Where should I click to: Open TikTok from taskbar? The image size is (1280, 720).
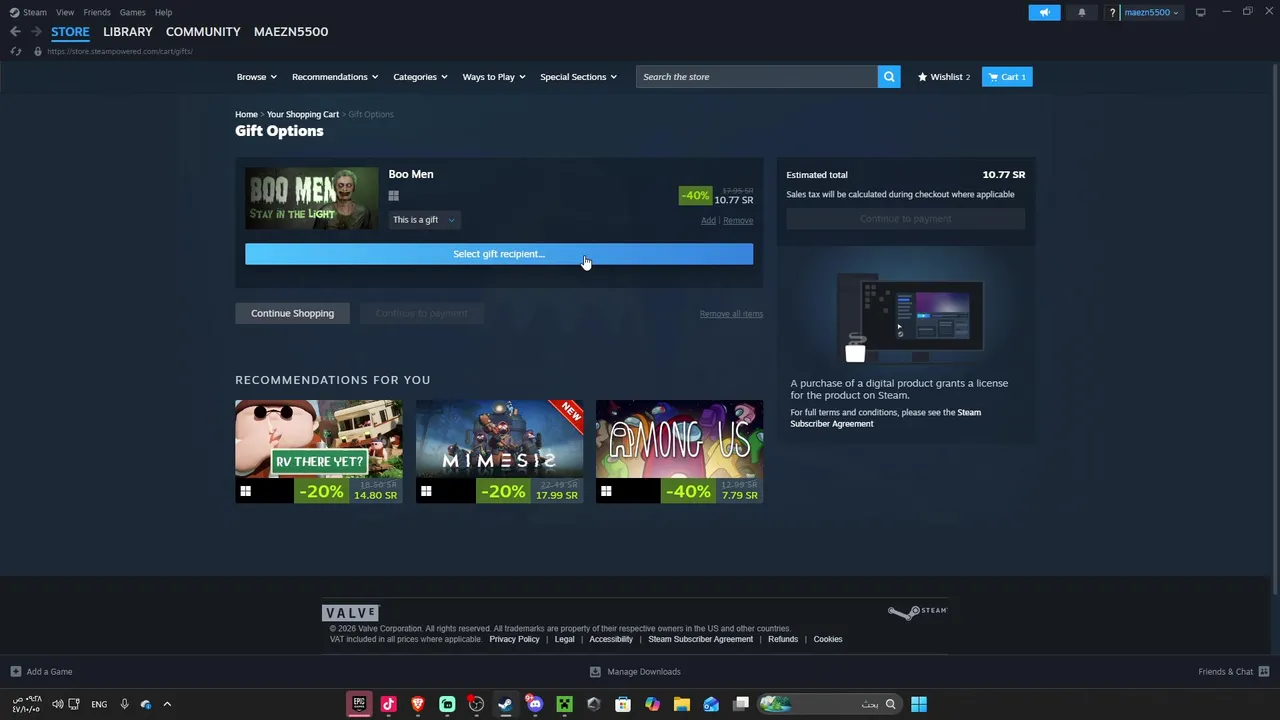(x=388, y=704)
